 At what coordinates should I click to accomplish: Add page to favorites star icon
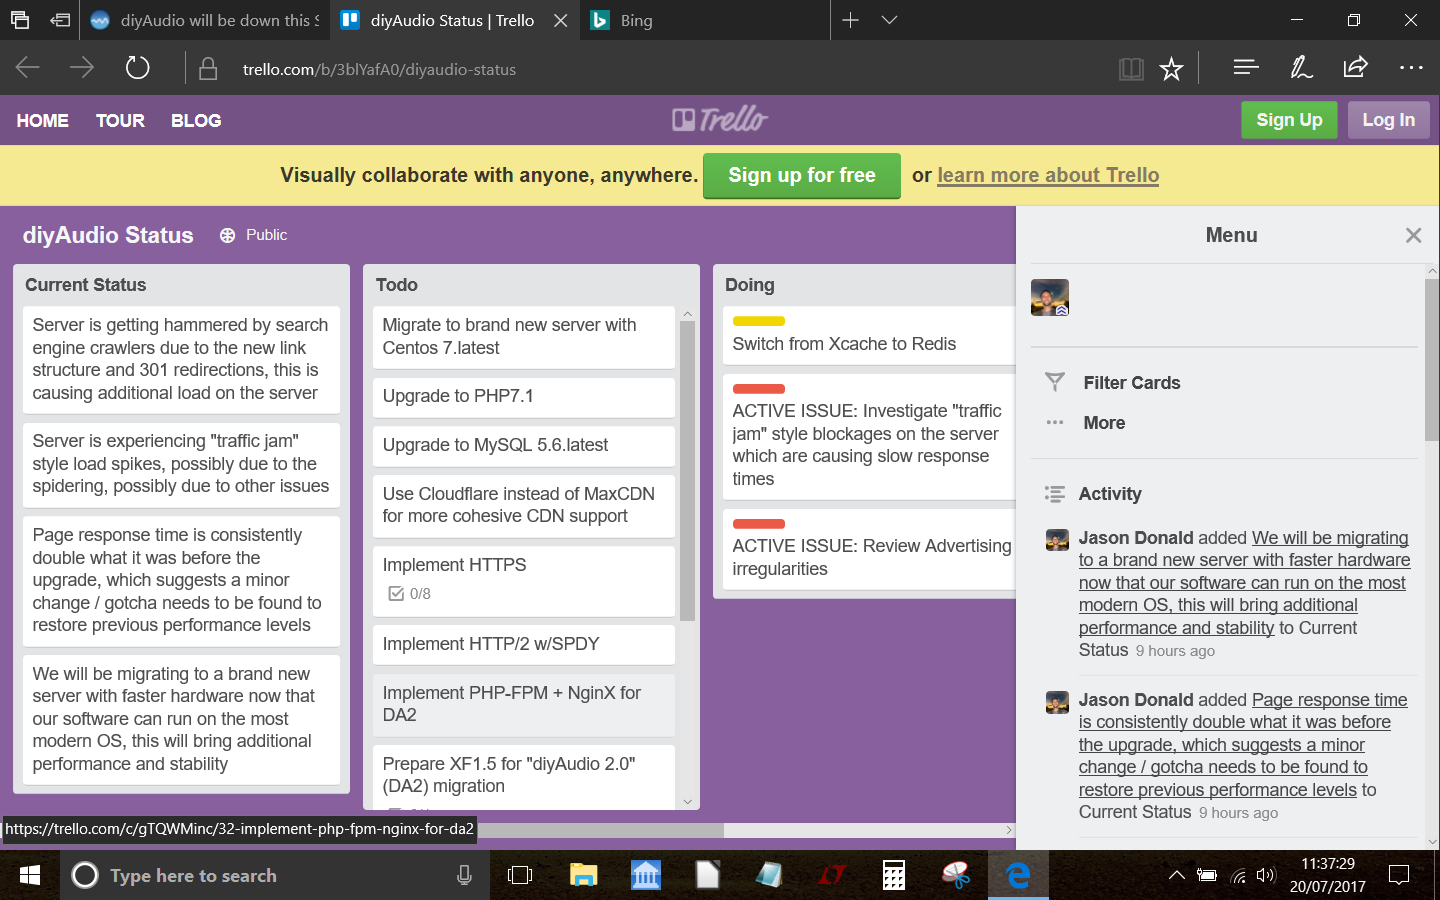point(1171,69)
